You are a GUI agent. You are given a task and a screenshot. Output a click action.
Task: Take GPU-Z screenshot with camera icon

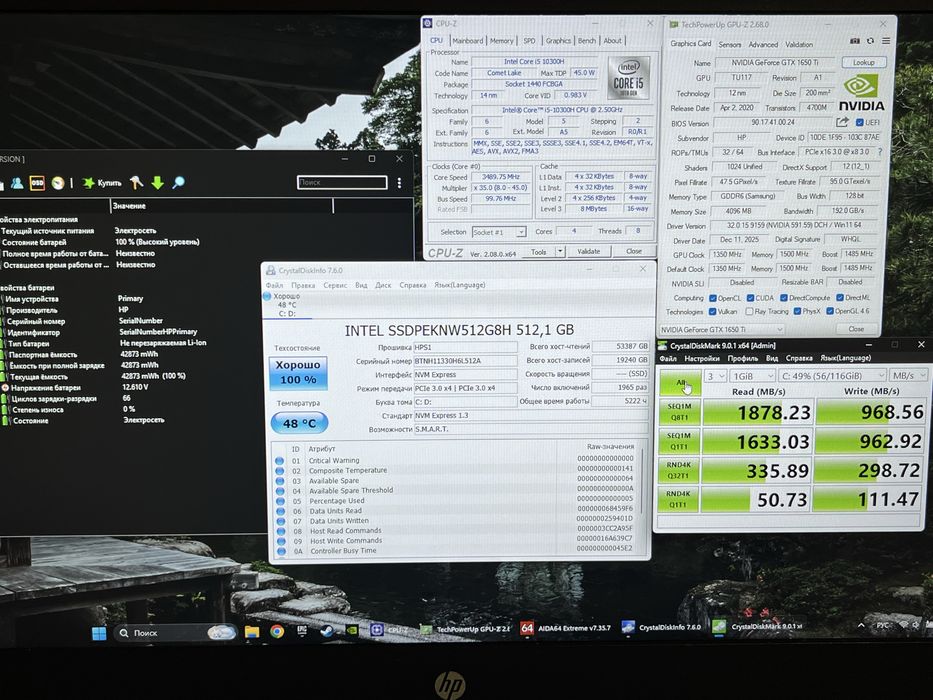coord(854,41)
